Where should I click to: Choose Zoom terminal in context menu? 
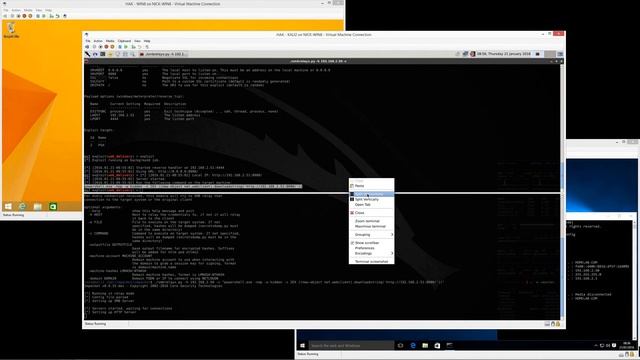point(371,221)
